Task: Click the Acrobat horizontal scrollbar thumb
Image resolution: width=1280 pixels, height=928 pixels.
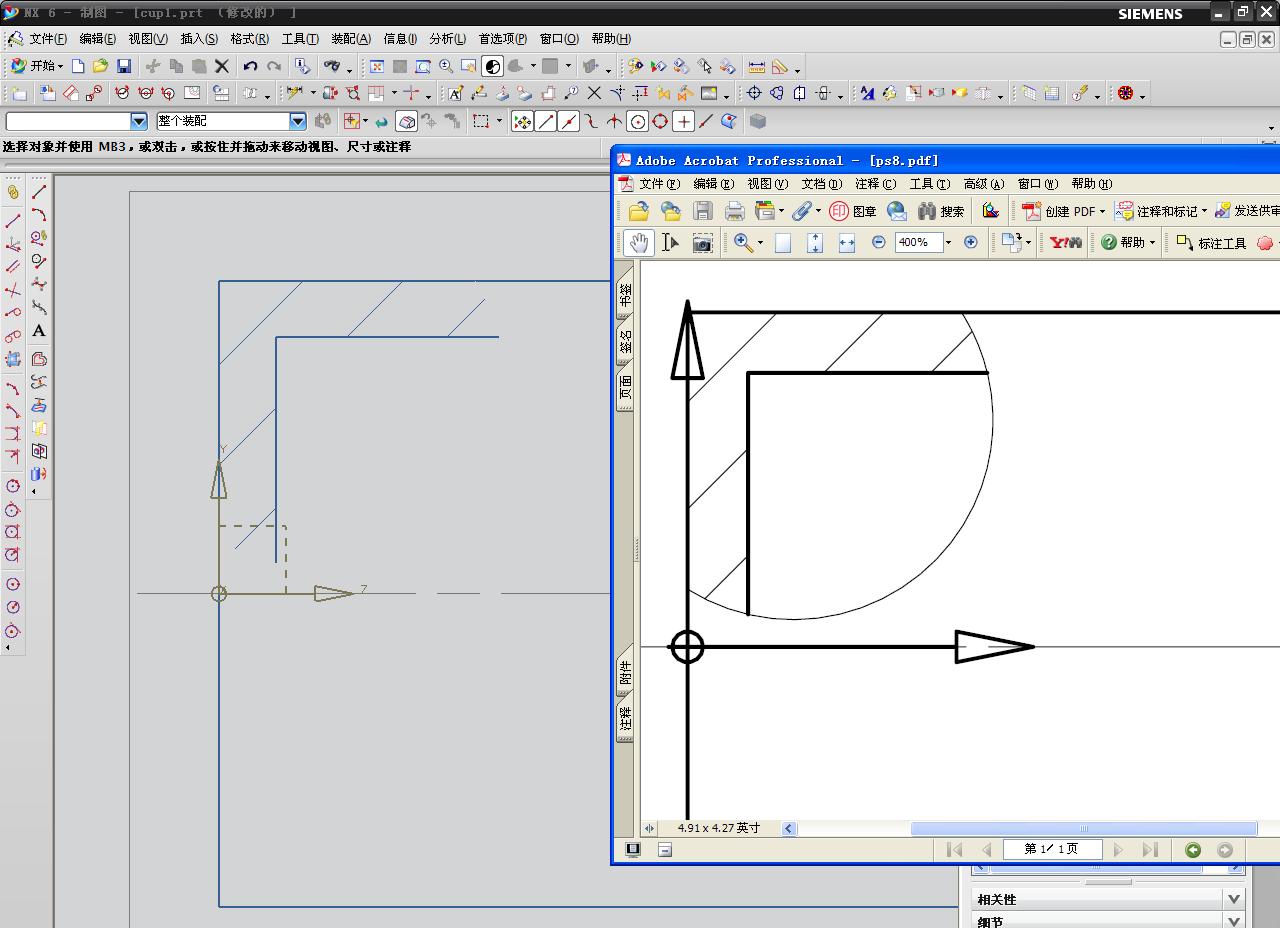Action: [x=1084, y=828]
